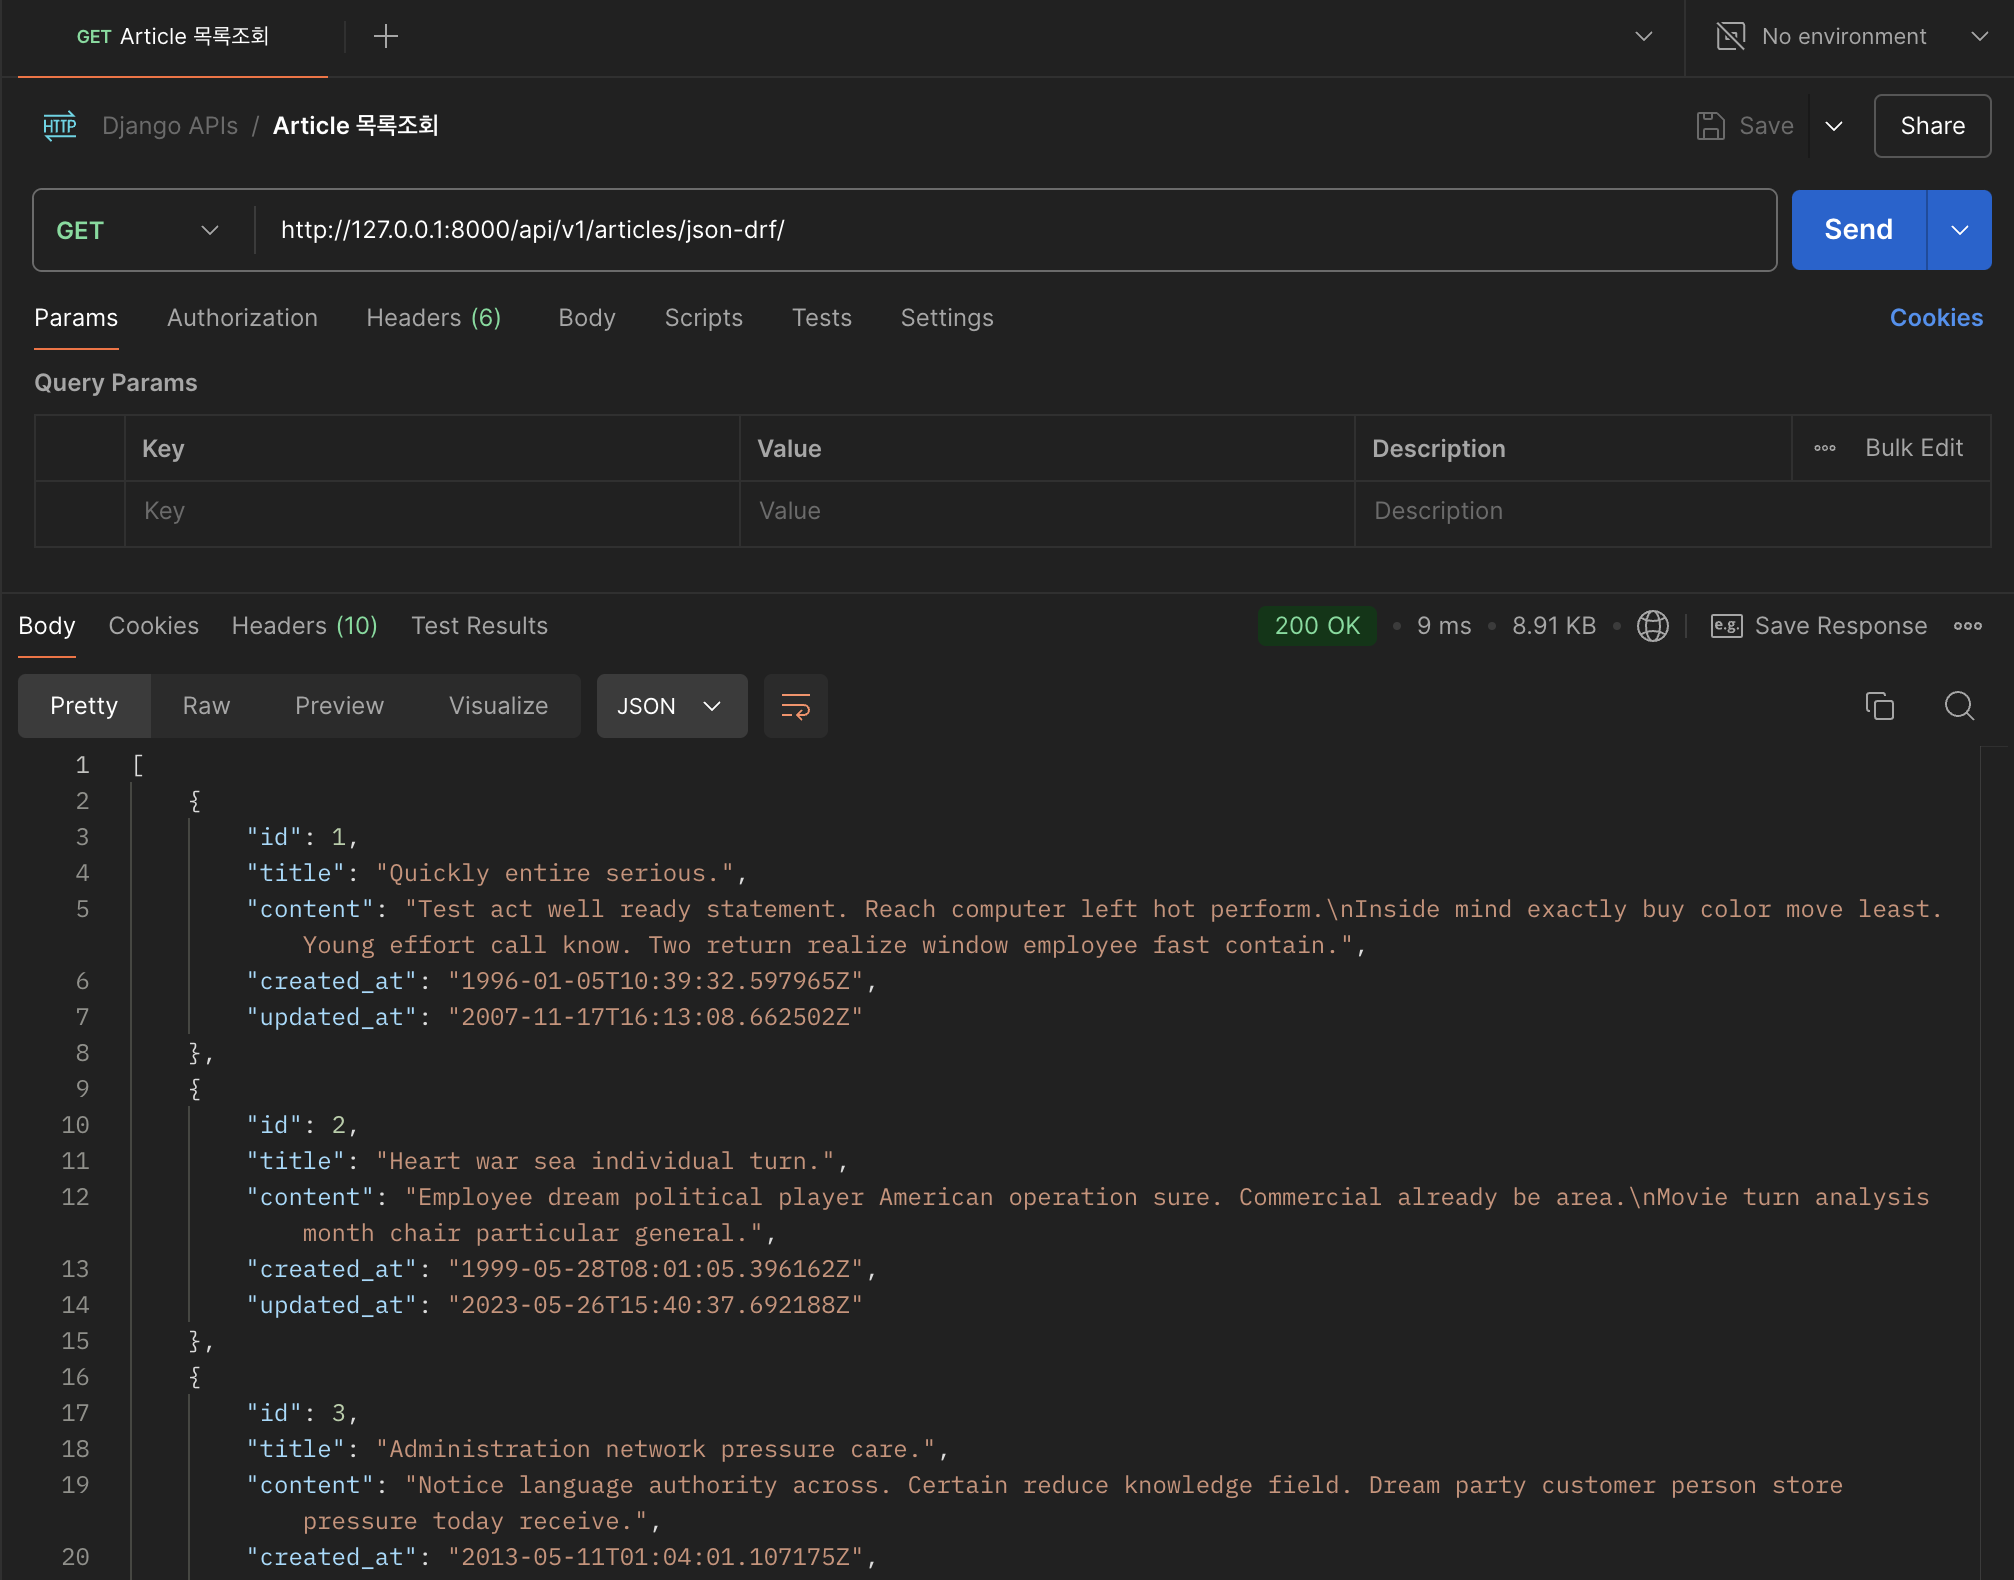Open the JSON format dropdown
Viewport: 2014px width, 1580px height.
(671, 706)
